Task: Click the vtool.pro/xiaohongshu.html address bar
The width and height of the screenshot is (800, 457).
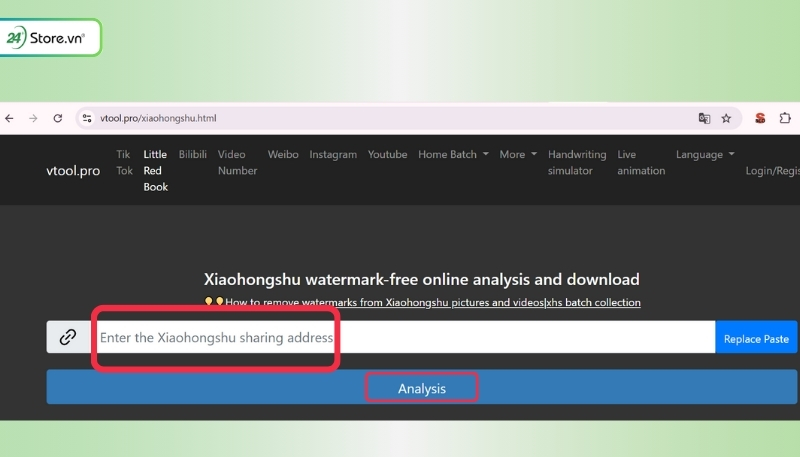Action: coord(408,118)
